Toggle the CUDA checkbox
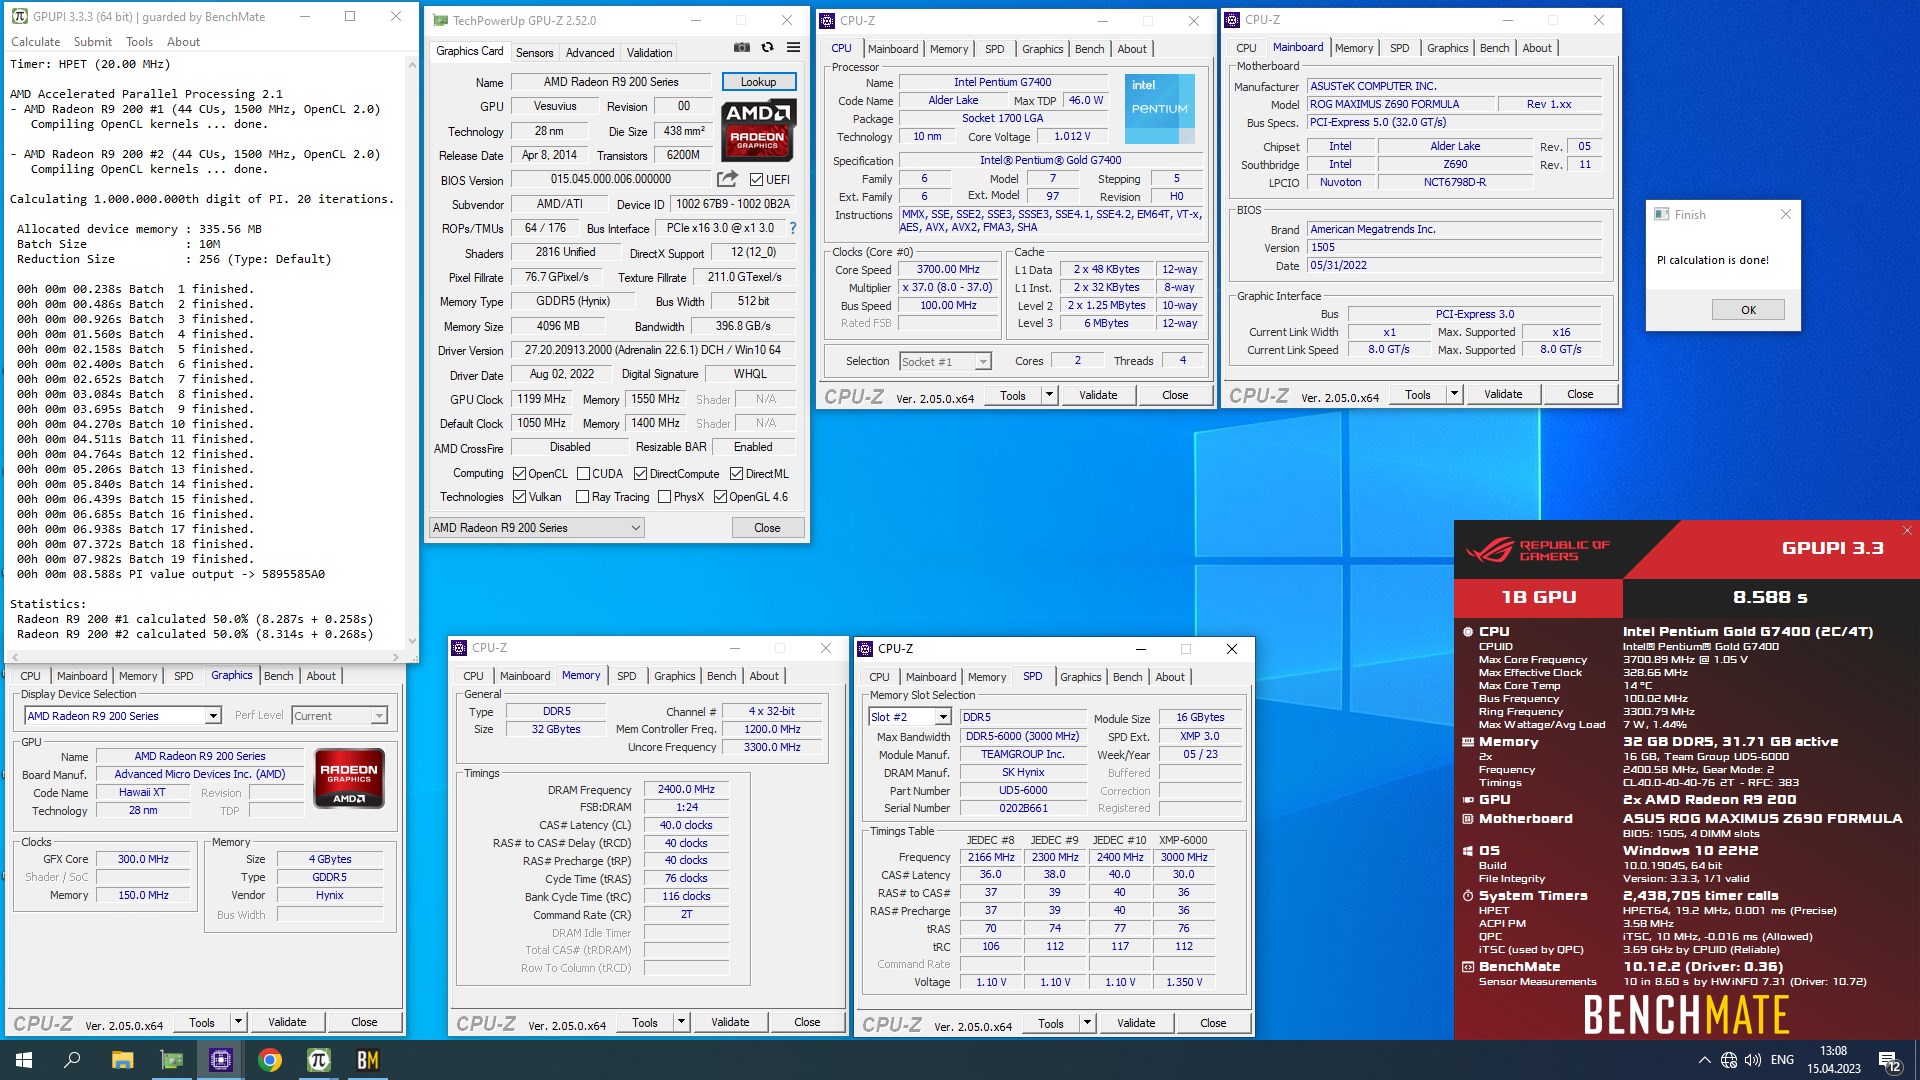 (582, 474)
